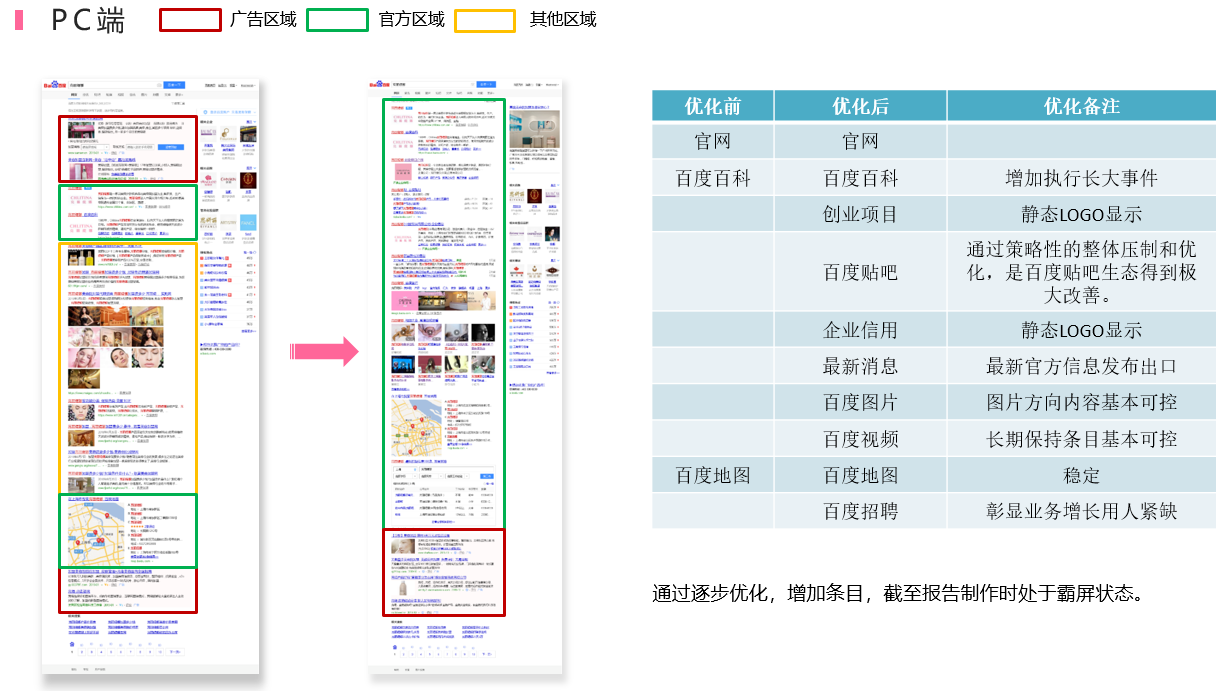Click the PC端 slide title
The height and width of the screenshot is (691, 1230).
88,20
